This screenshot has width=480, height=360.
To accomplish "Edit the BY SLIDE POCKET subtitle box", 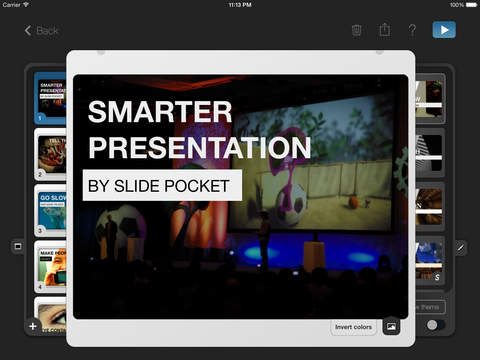I will (162, 185).
